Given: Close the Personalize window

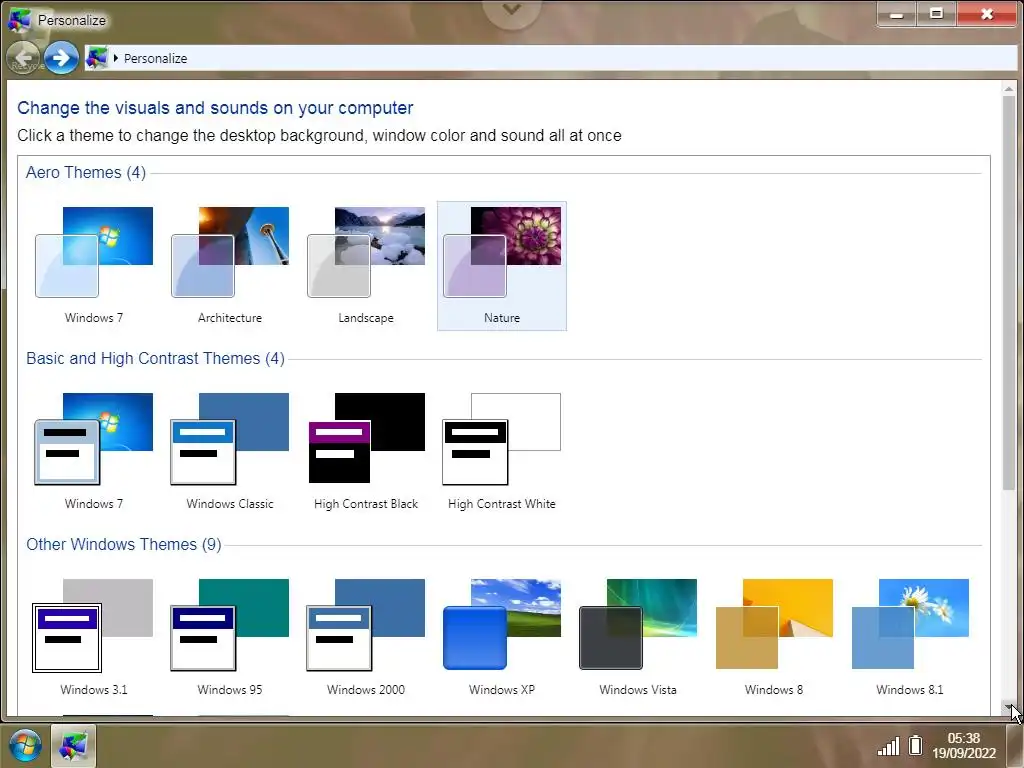Looking at the screenshot, I should point(987,14).
